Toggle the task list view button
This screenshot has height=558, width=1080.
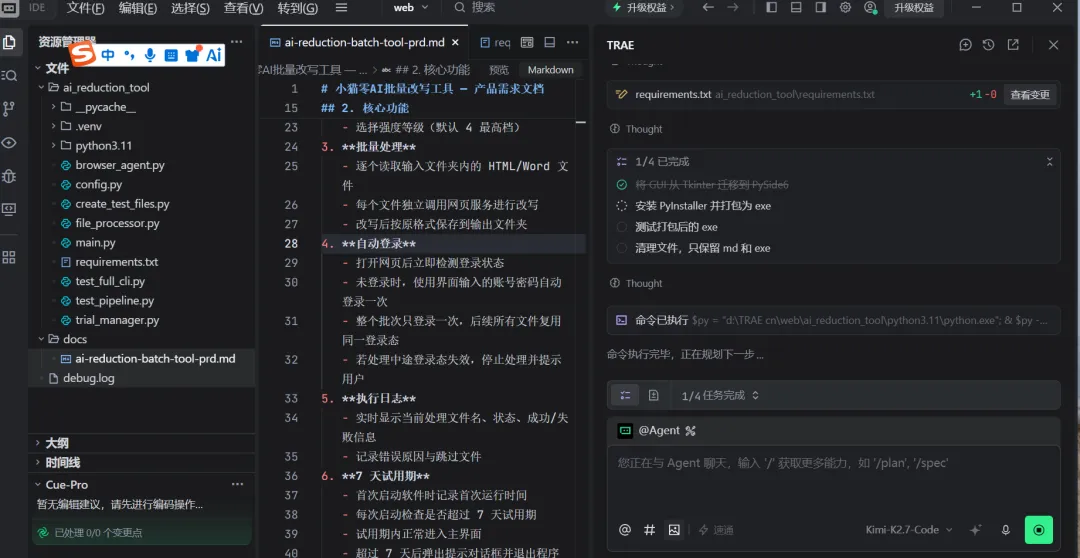pyautogui.click(x=625, y=395)
